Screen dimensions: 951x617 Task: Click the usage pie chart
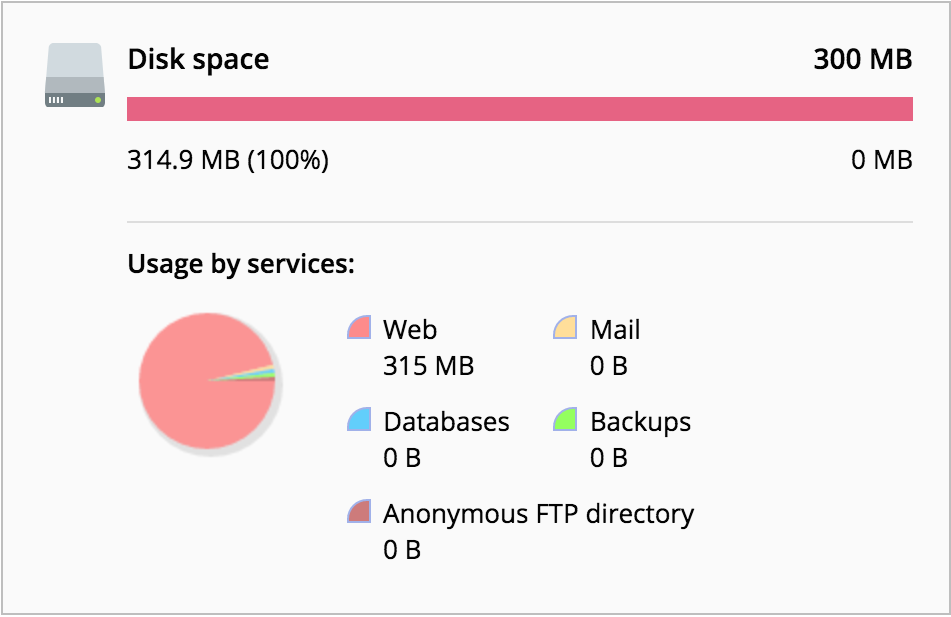(x=208, y=381)
